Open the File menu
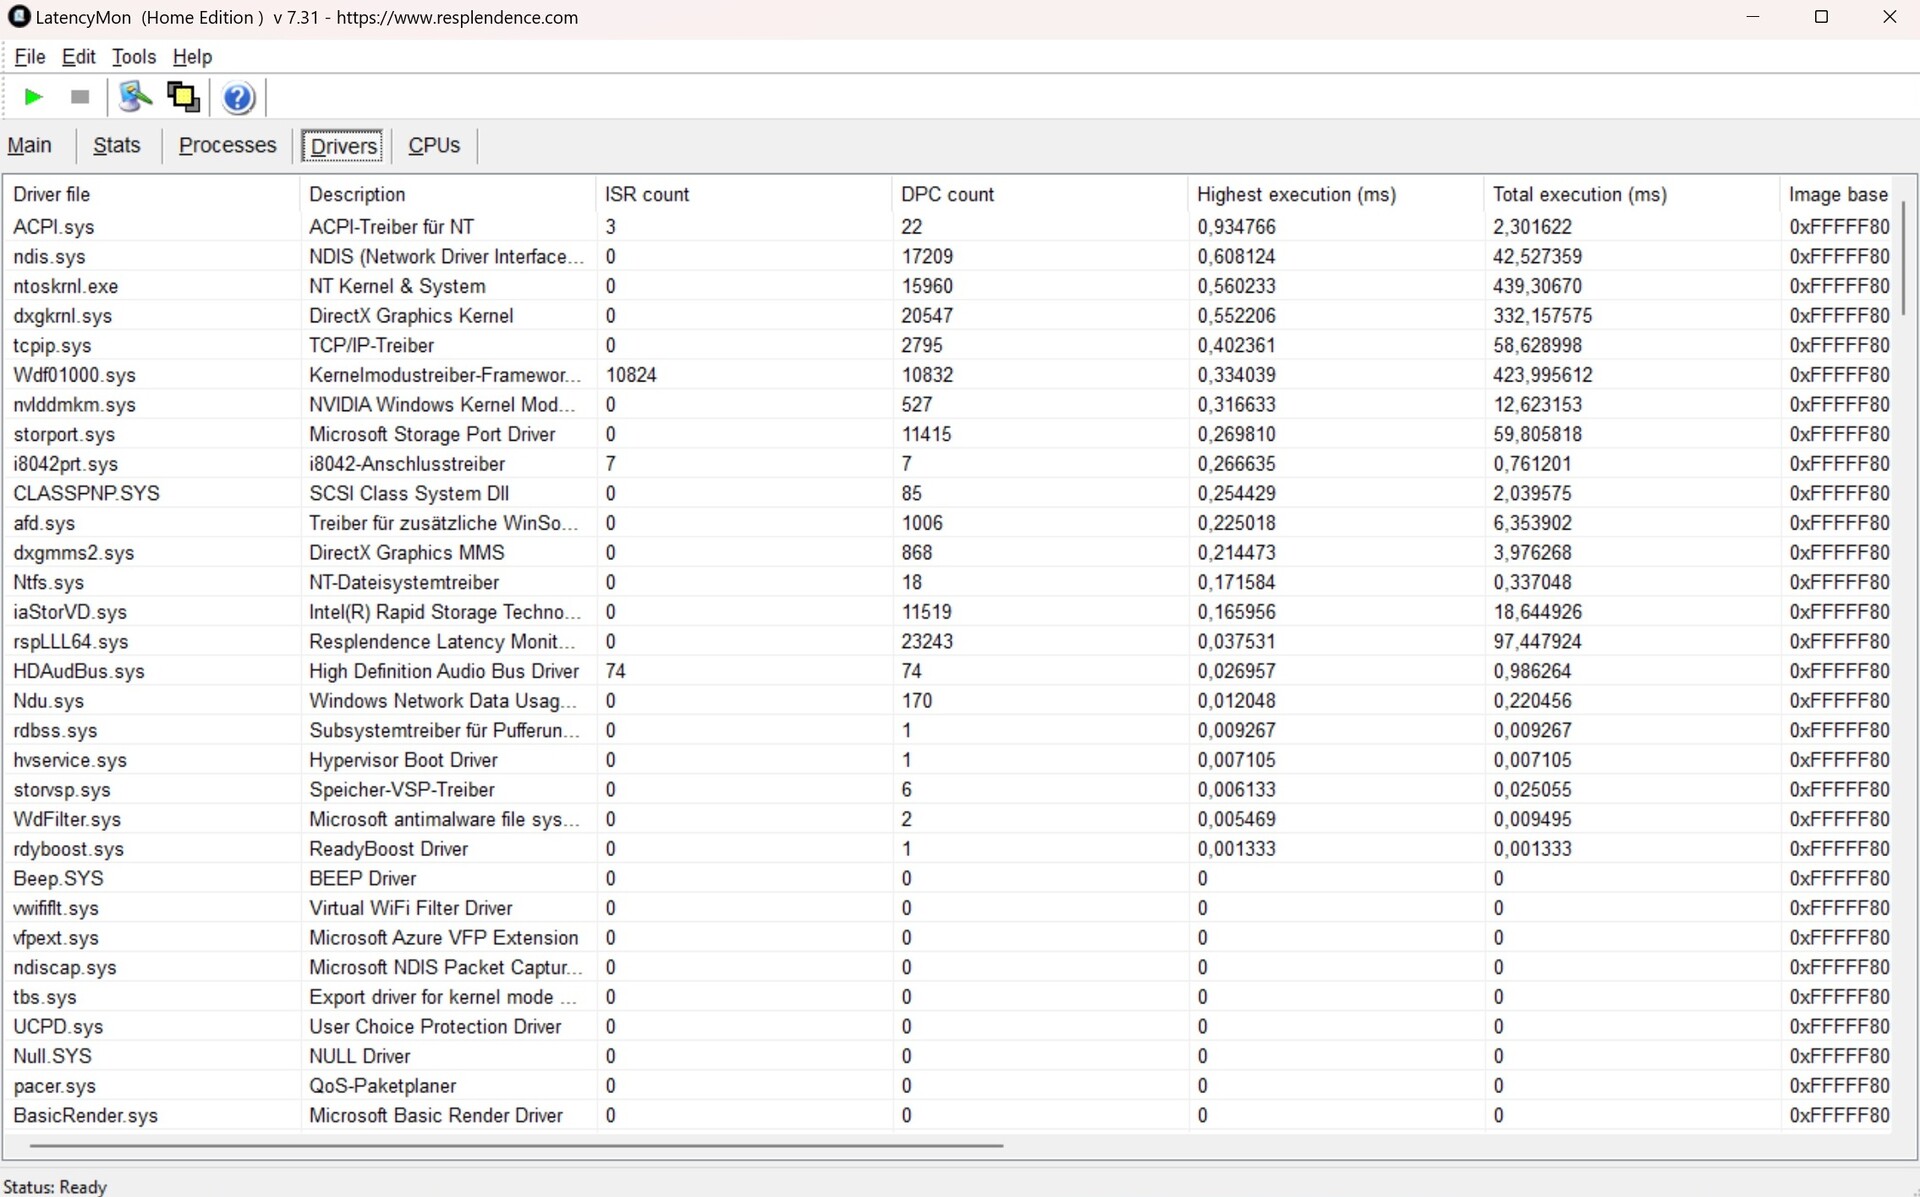The image size is (1920, 1197). 30,57
